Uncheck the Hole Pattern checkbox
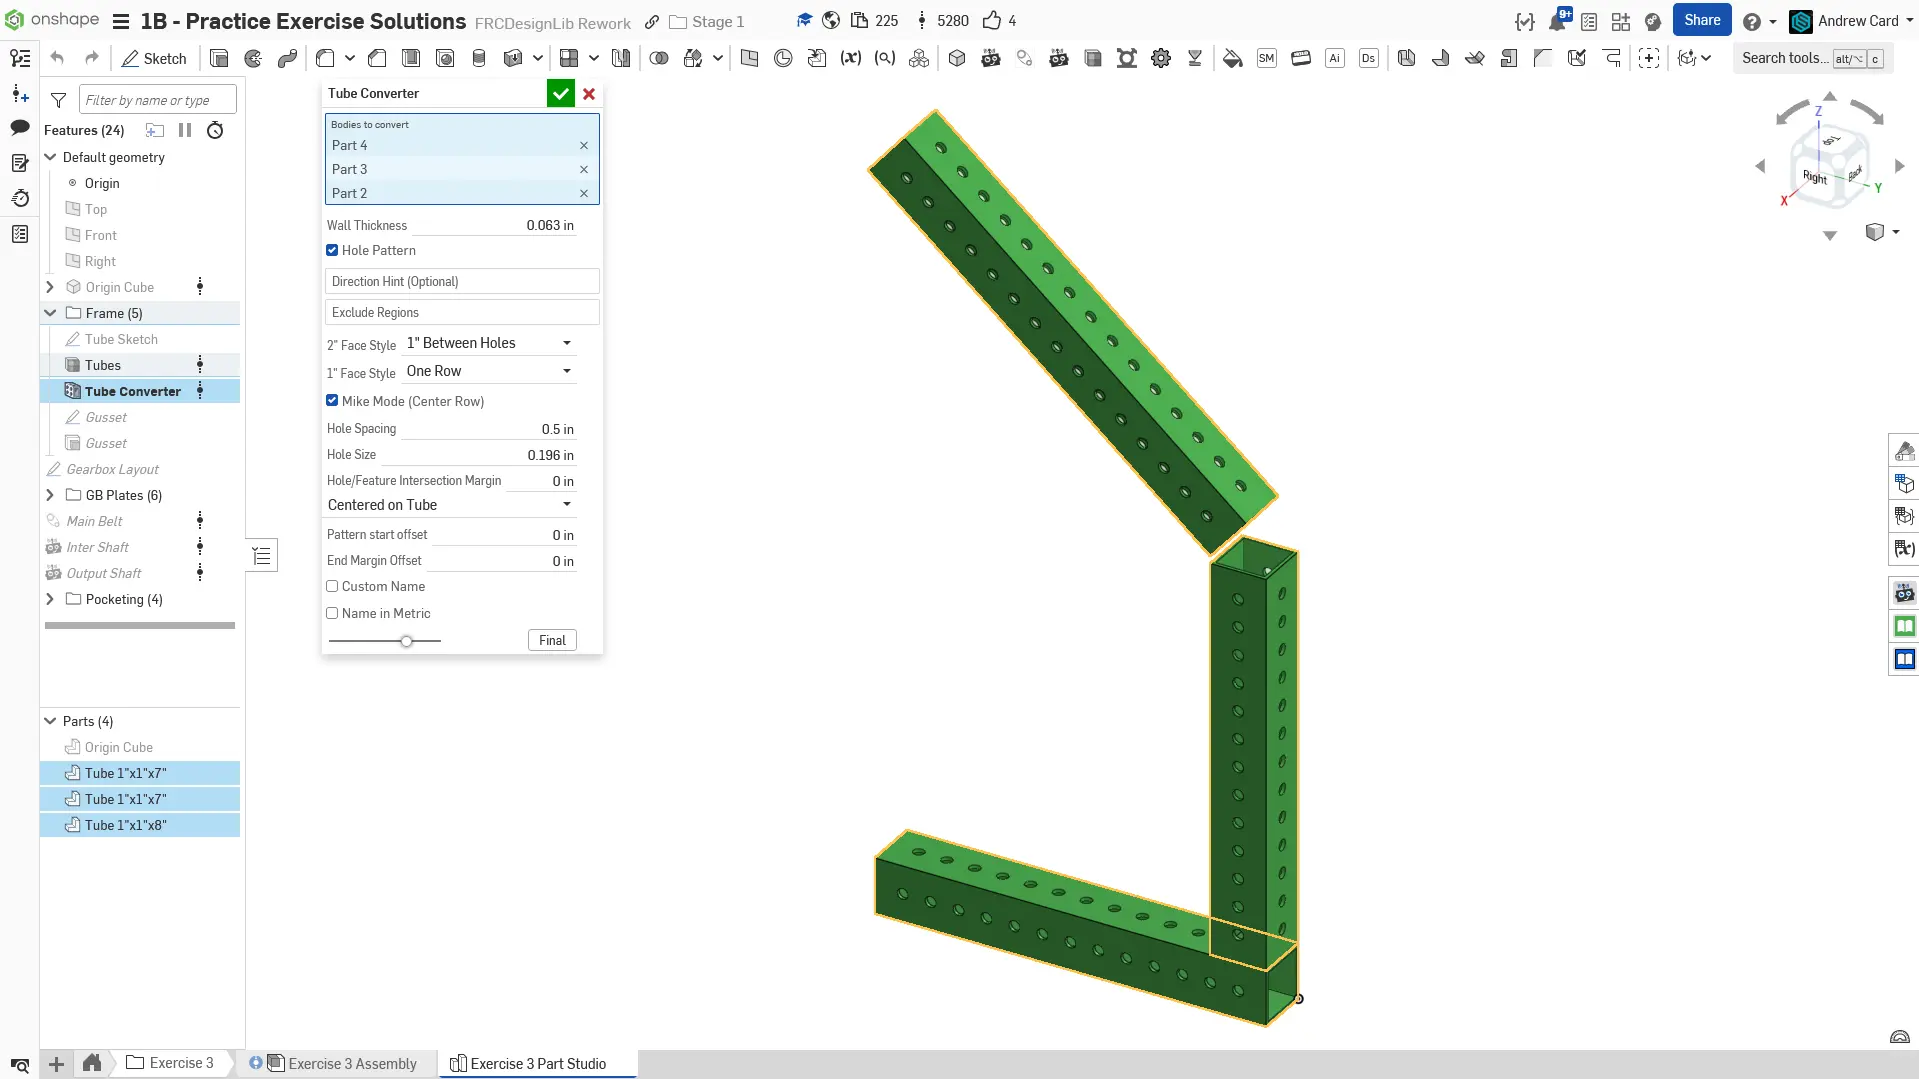 click(x=332, y=250)
